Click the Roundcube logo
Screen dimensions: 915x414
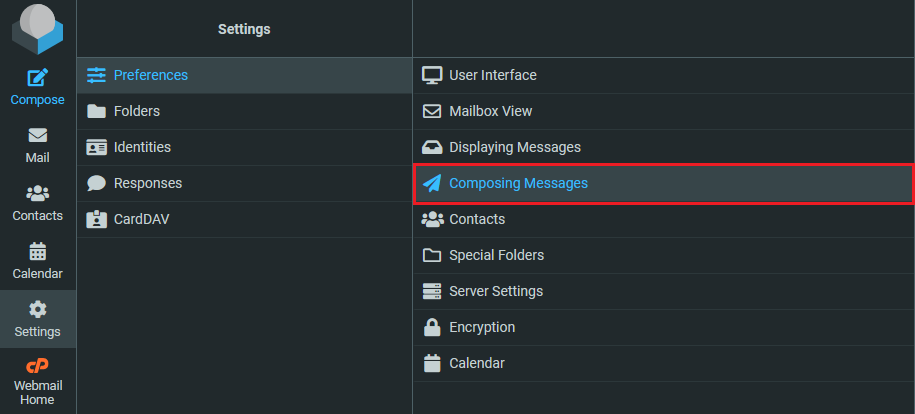tap(38, 28)
